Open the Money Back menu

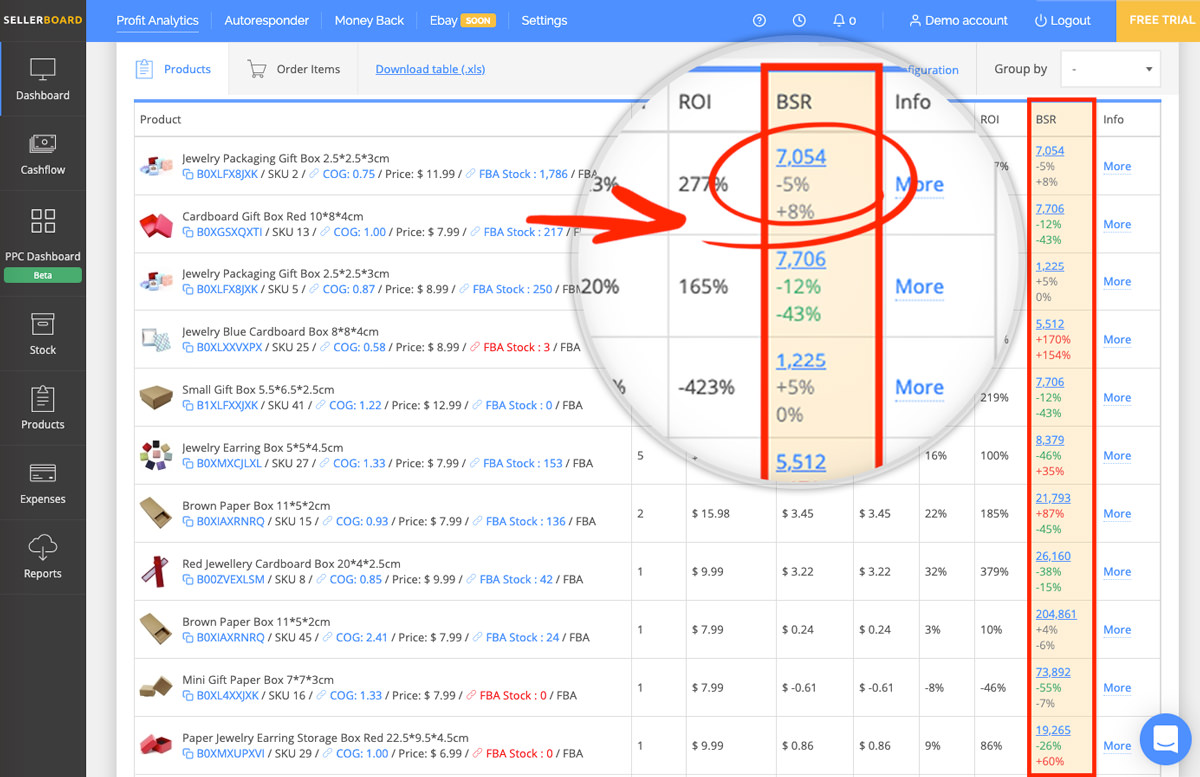coord(369,20)
